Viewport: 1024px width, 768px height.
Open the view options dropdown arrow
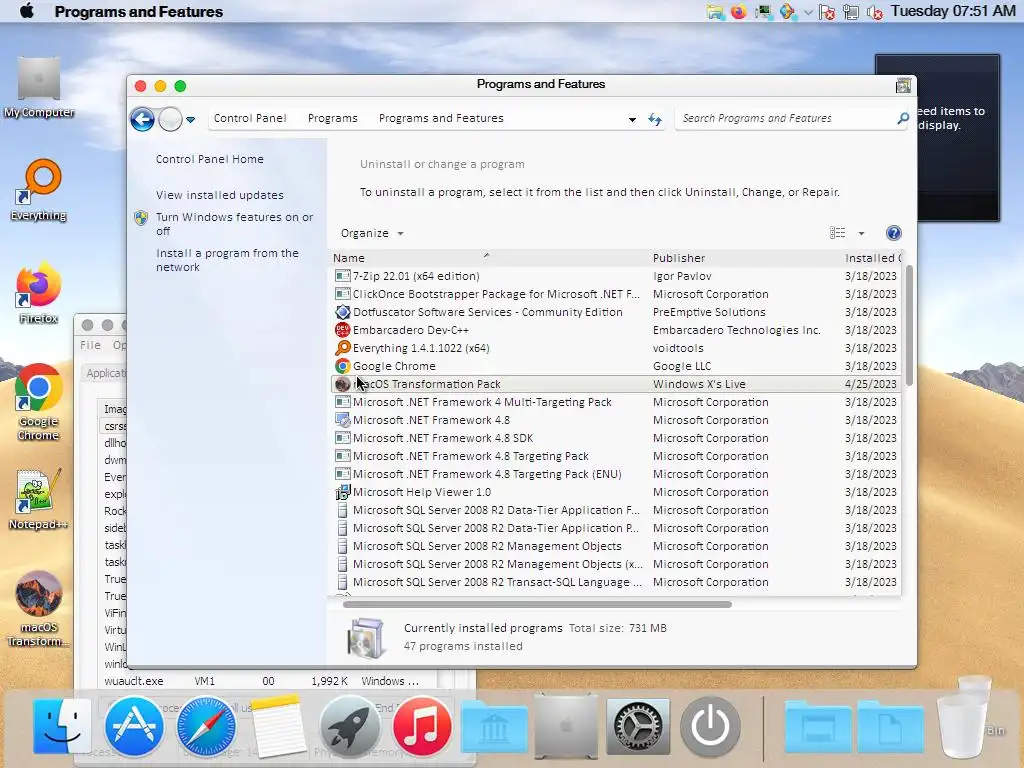(x=861, y=234)
